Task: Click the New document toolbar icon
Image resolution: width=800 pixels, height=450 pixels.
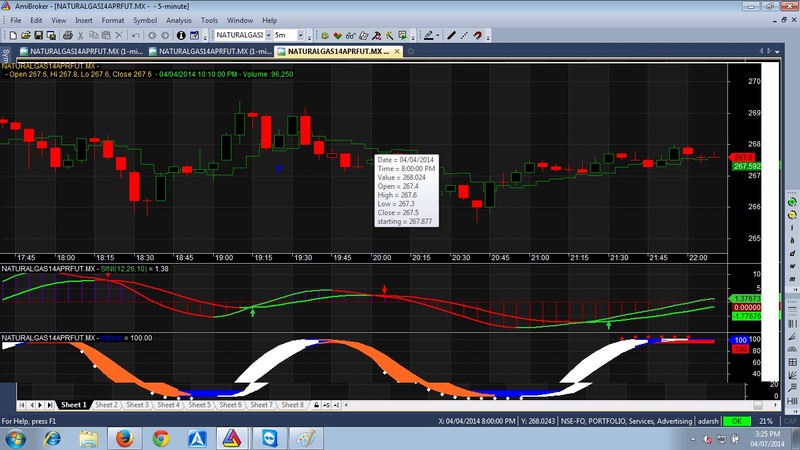Action: tap(13, 35)
